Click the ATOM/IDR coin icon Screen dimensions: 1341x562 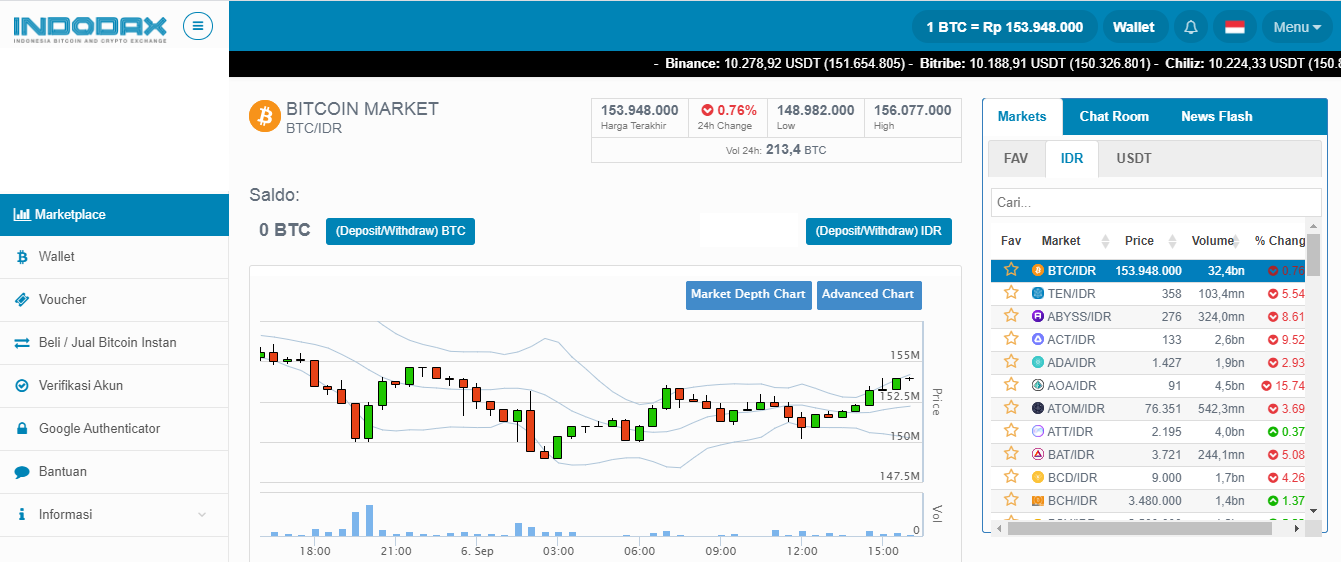click(x=1038, y=408)
